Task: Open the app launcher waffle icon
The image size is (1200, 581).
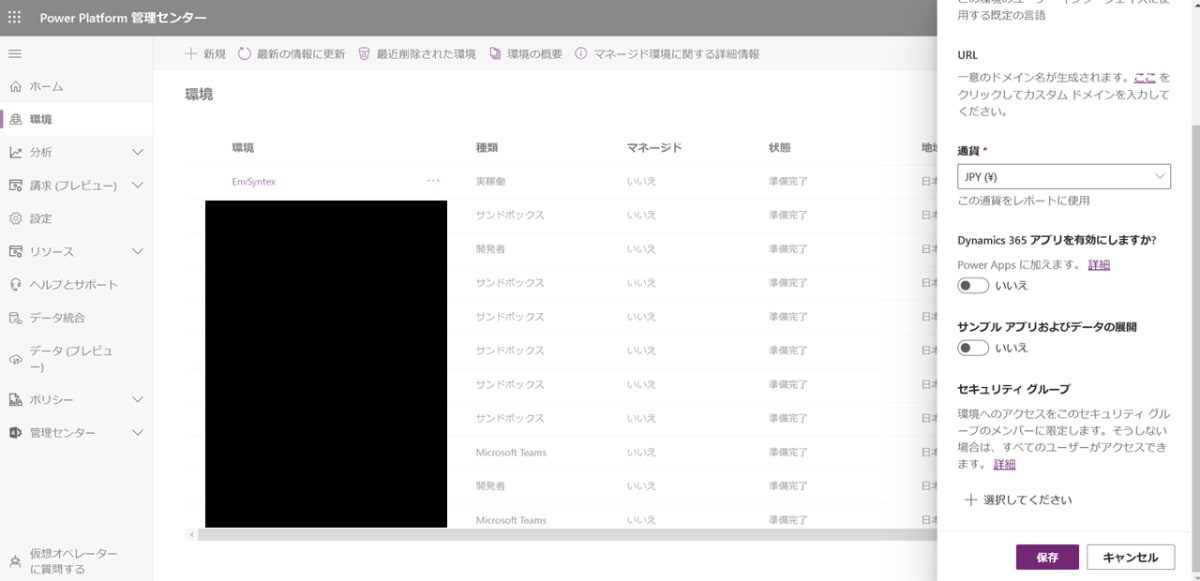Action: point(15,18)
